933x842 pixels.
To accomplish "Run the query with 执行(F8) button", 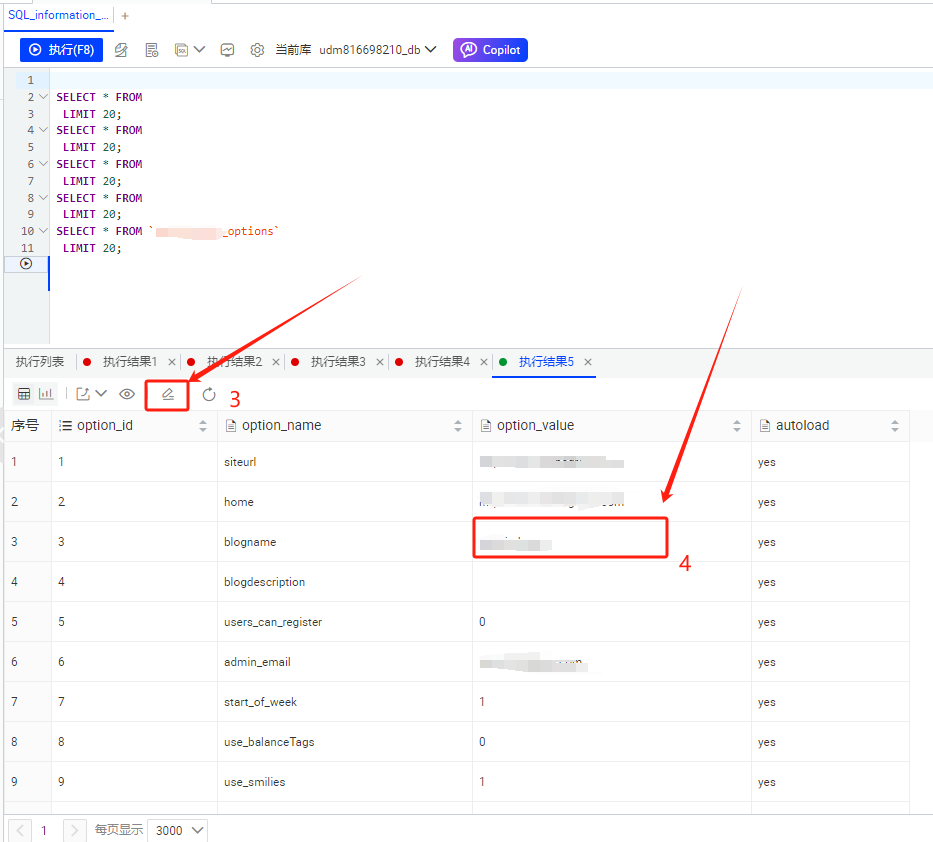I will (x=61, y=50).
